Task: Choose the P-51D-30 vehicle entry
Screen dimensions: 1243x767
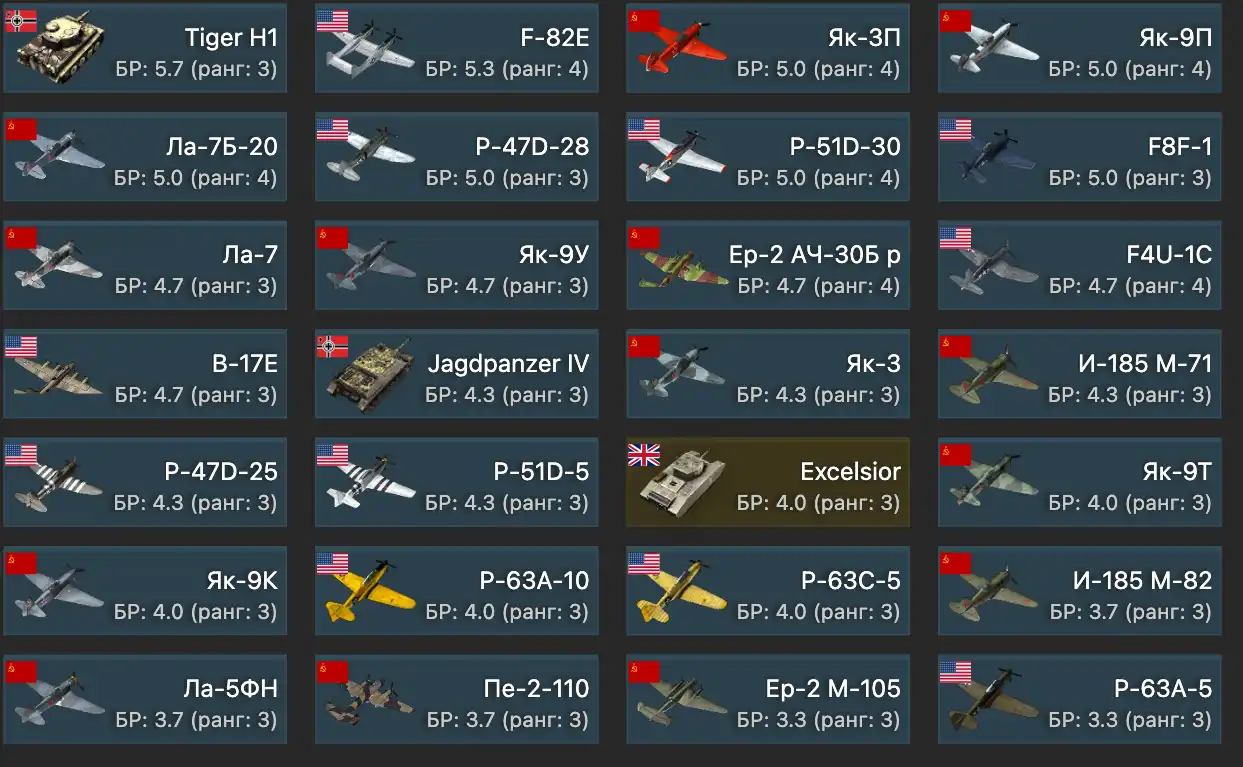Action: point(768,157)
